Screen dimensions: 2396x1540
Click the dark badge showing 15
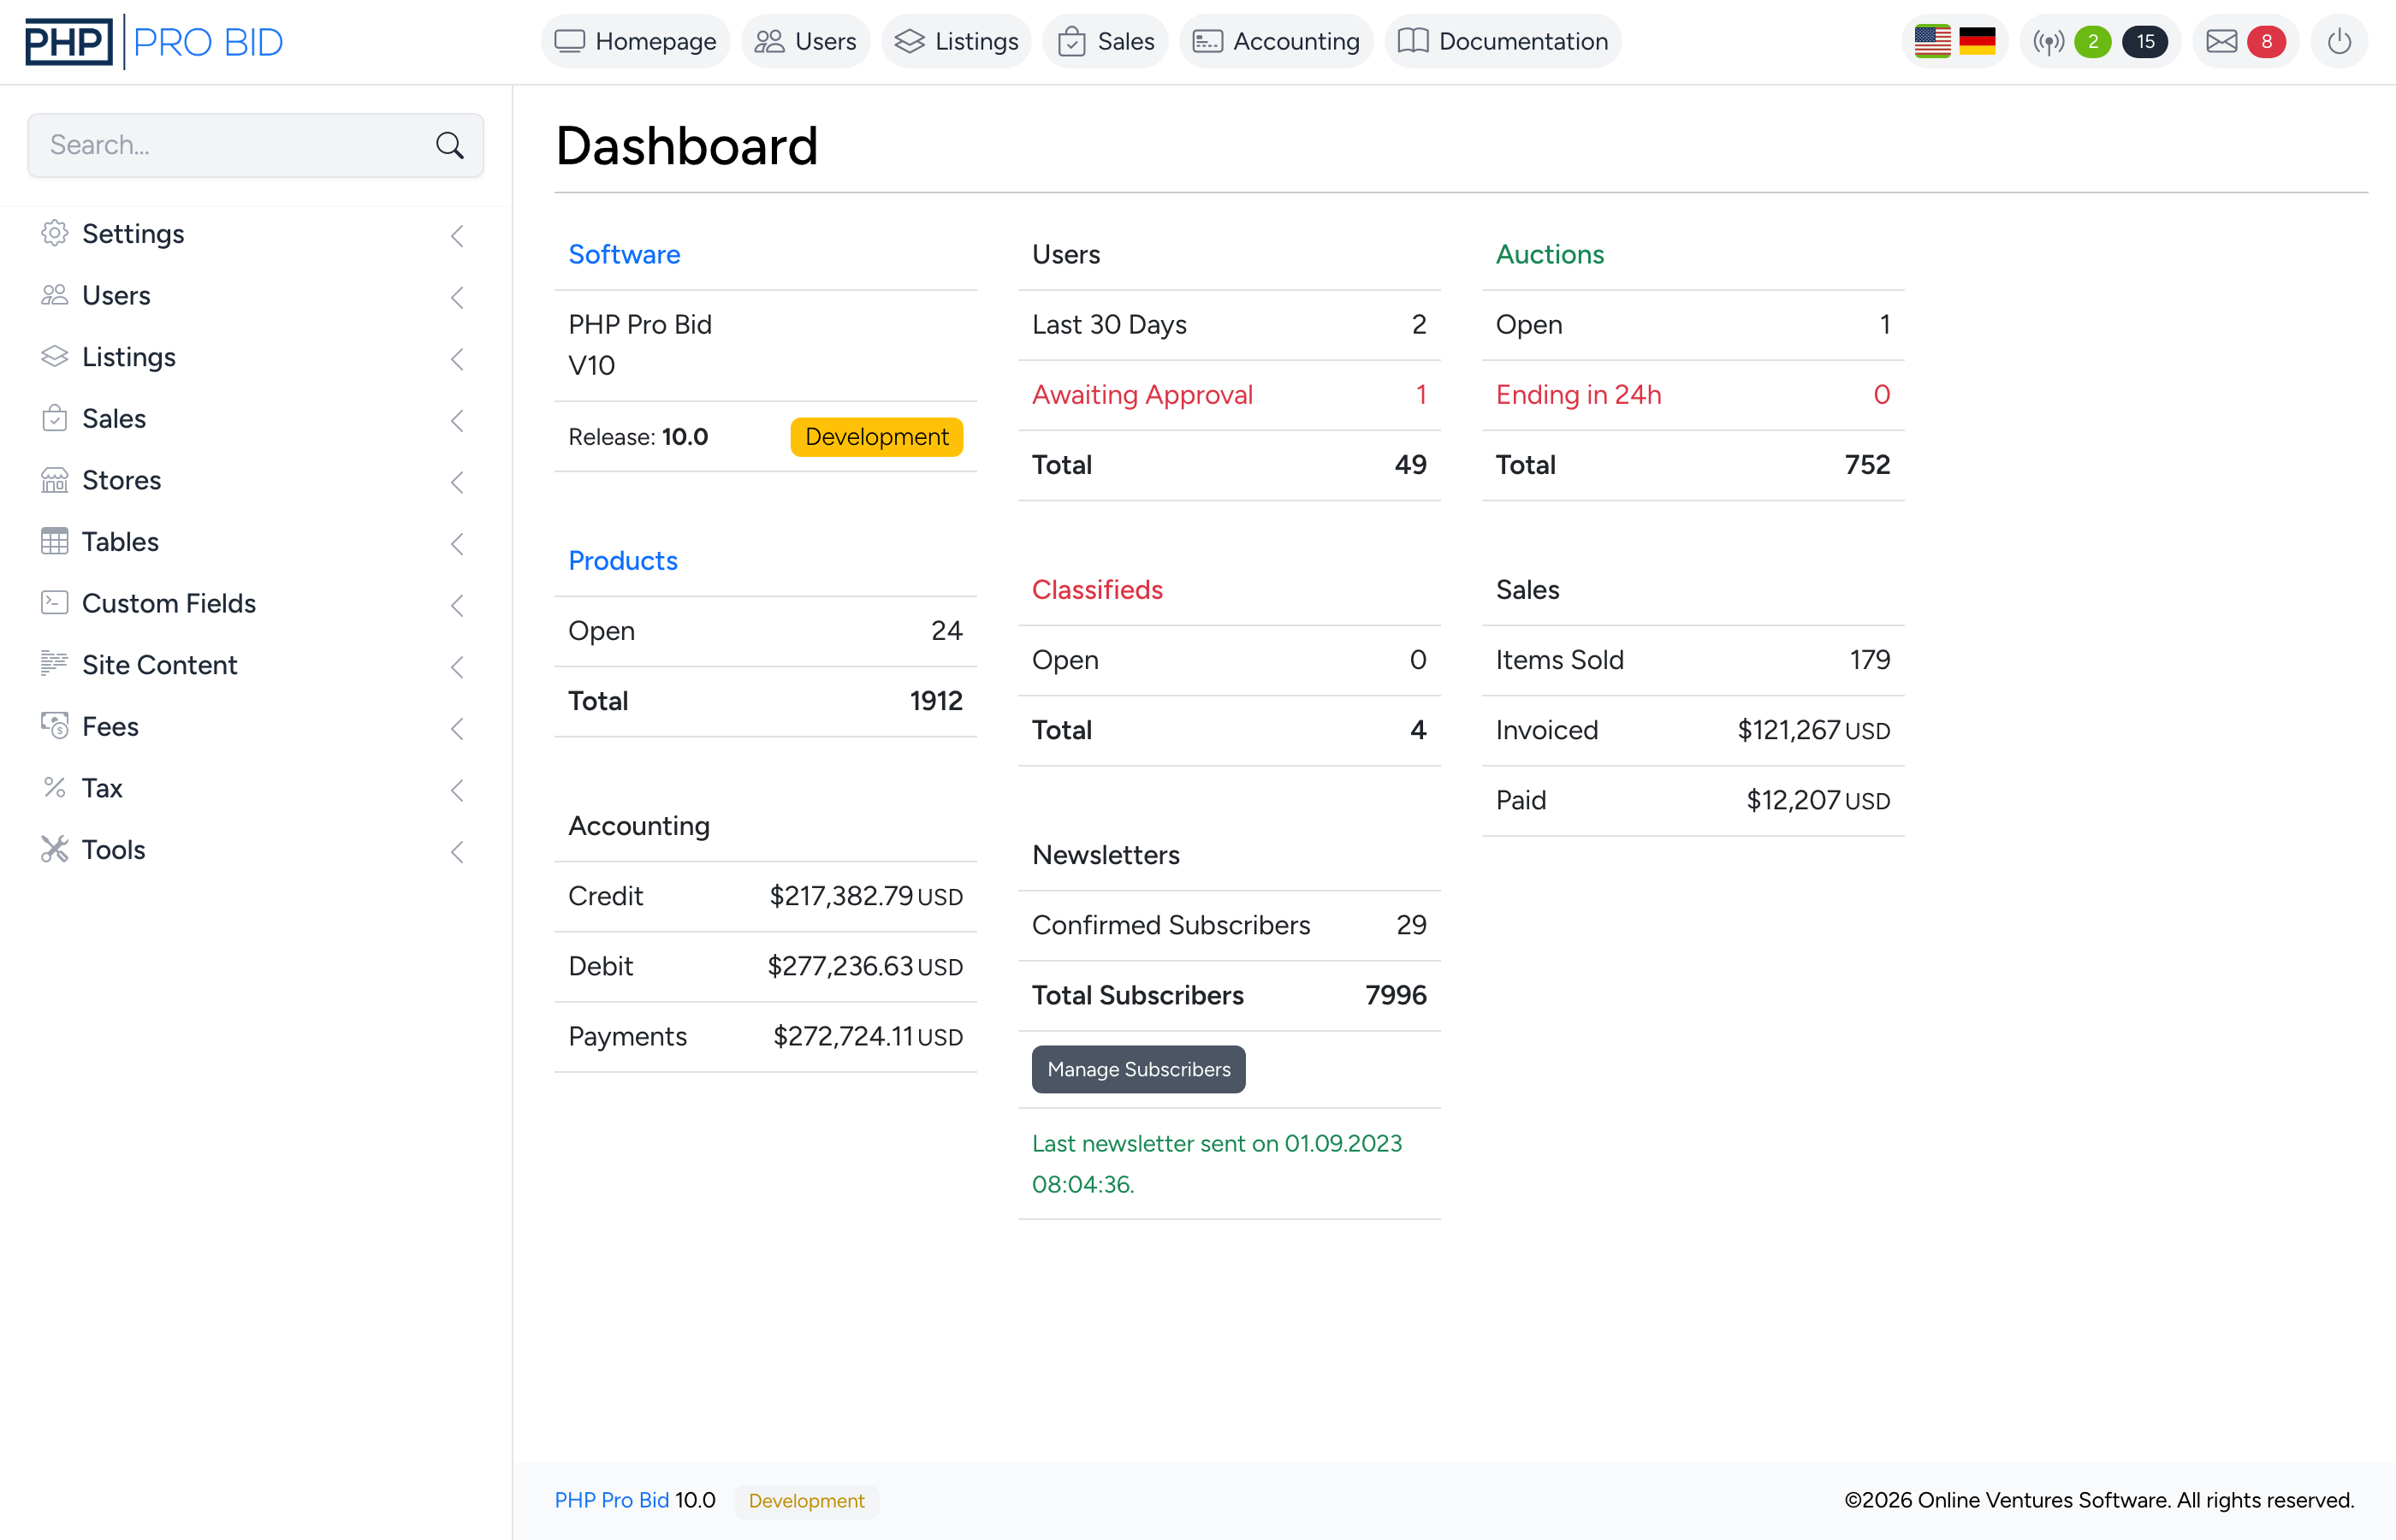click(x=2145, y=42)
